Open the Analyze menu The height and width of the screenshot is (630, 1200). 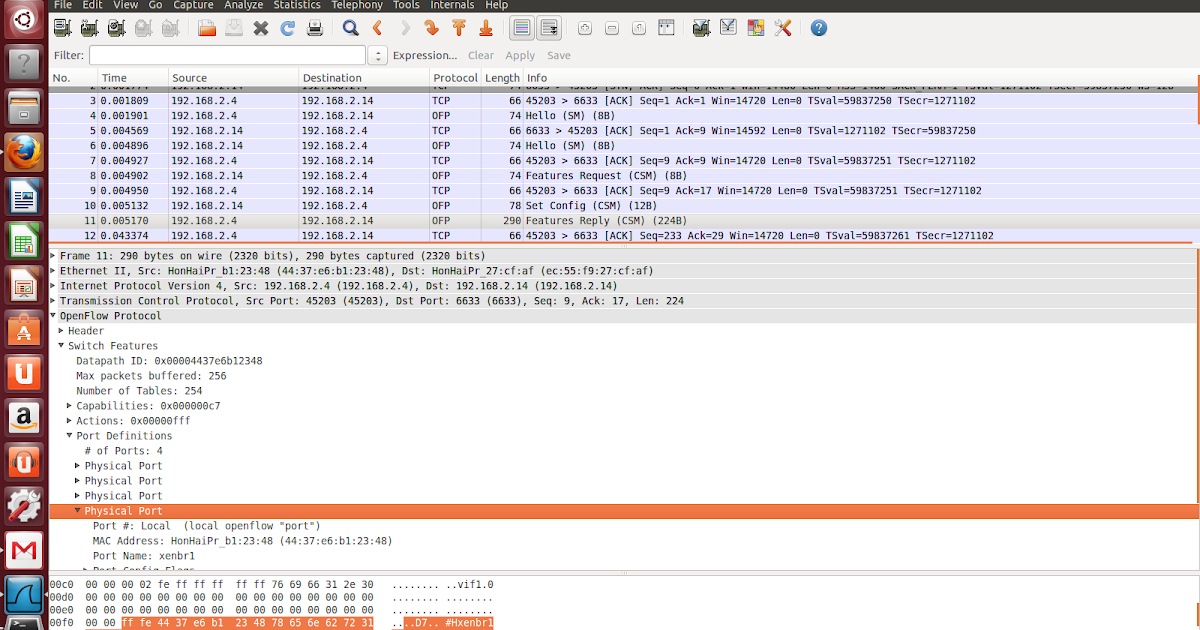click(x=244, y=5)
